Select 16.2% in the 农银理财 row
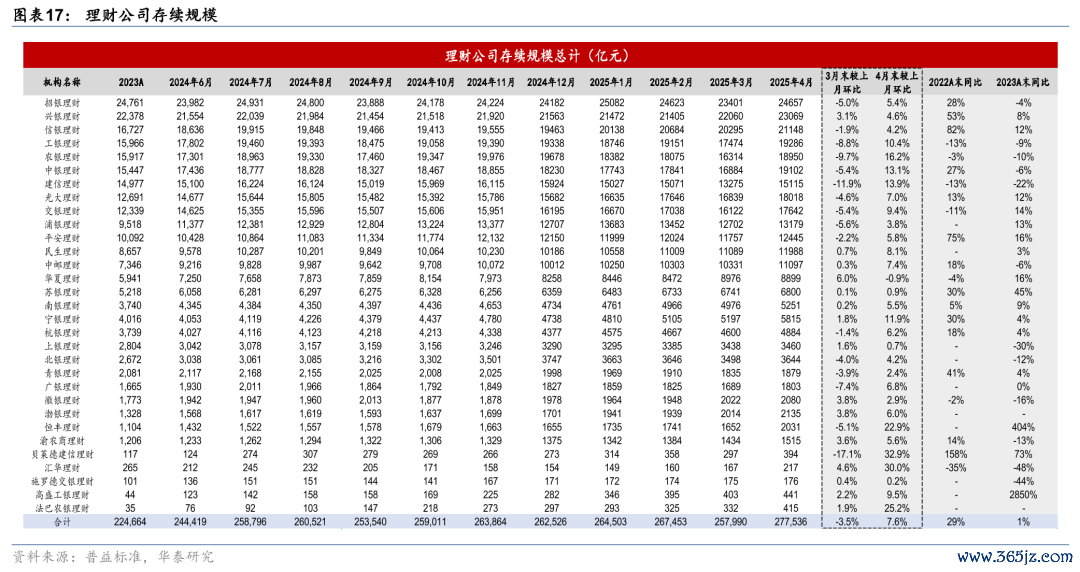Screen dimensions: 1080x572 (897, 157)
